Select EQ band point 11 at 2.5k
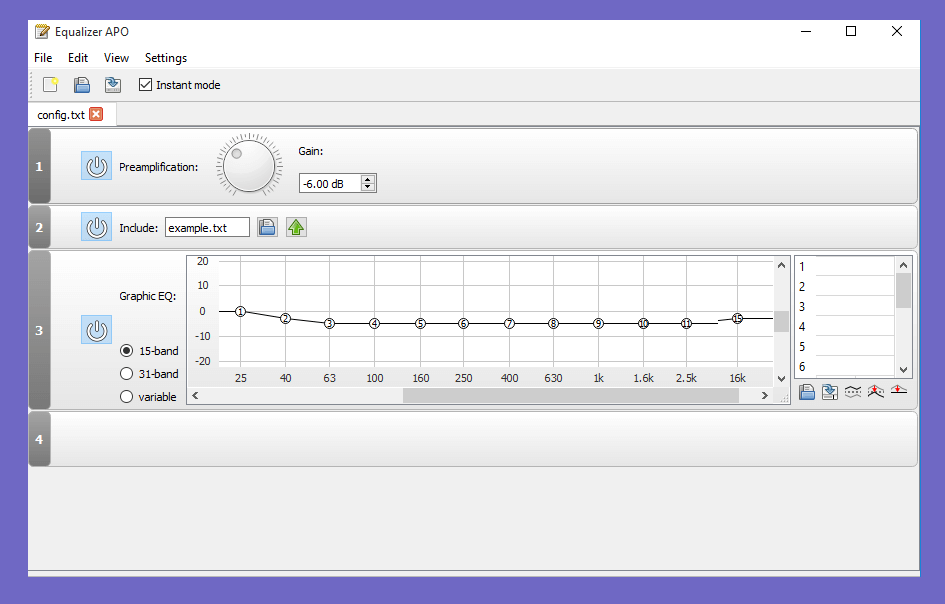 tap(686, 324)
